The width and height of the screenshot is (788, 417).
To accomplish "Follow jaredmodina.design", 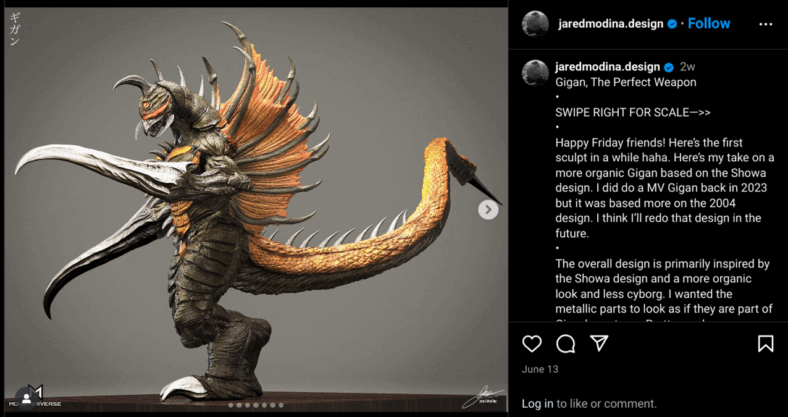I will click(709, 24).
